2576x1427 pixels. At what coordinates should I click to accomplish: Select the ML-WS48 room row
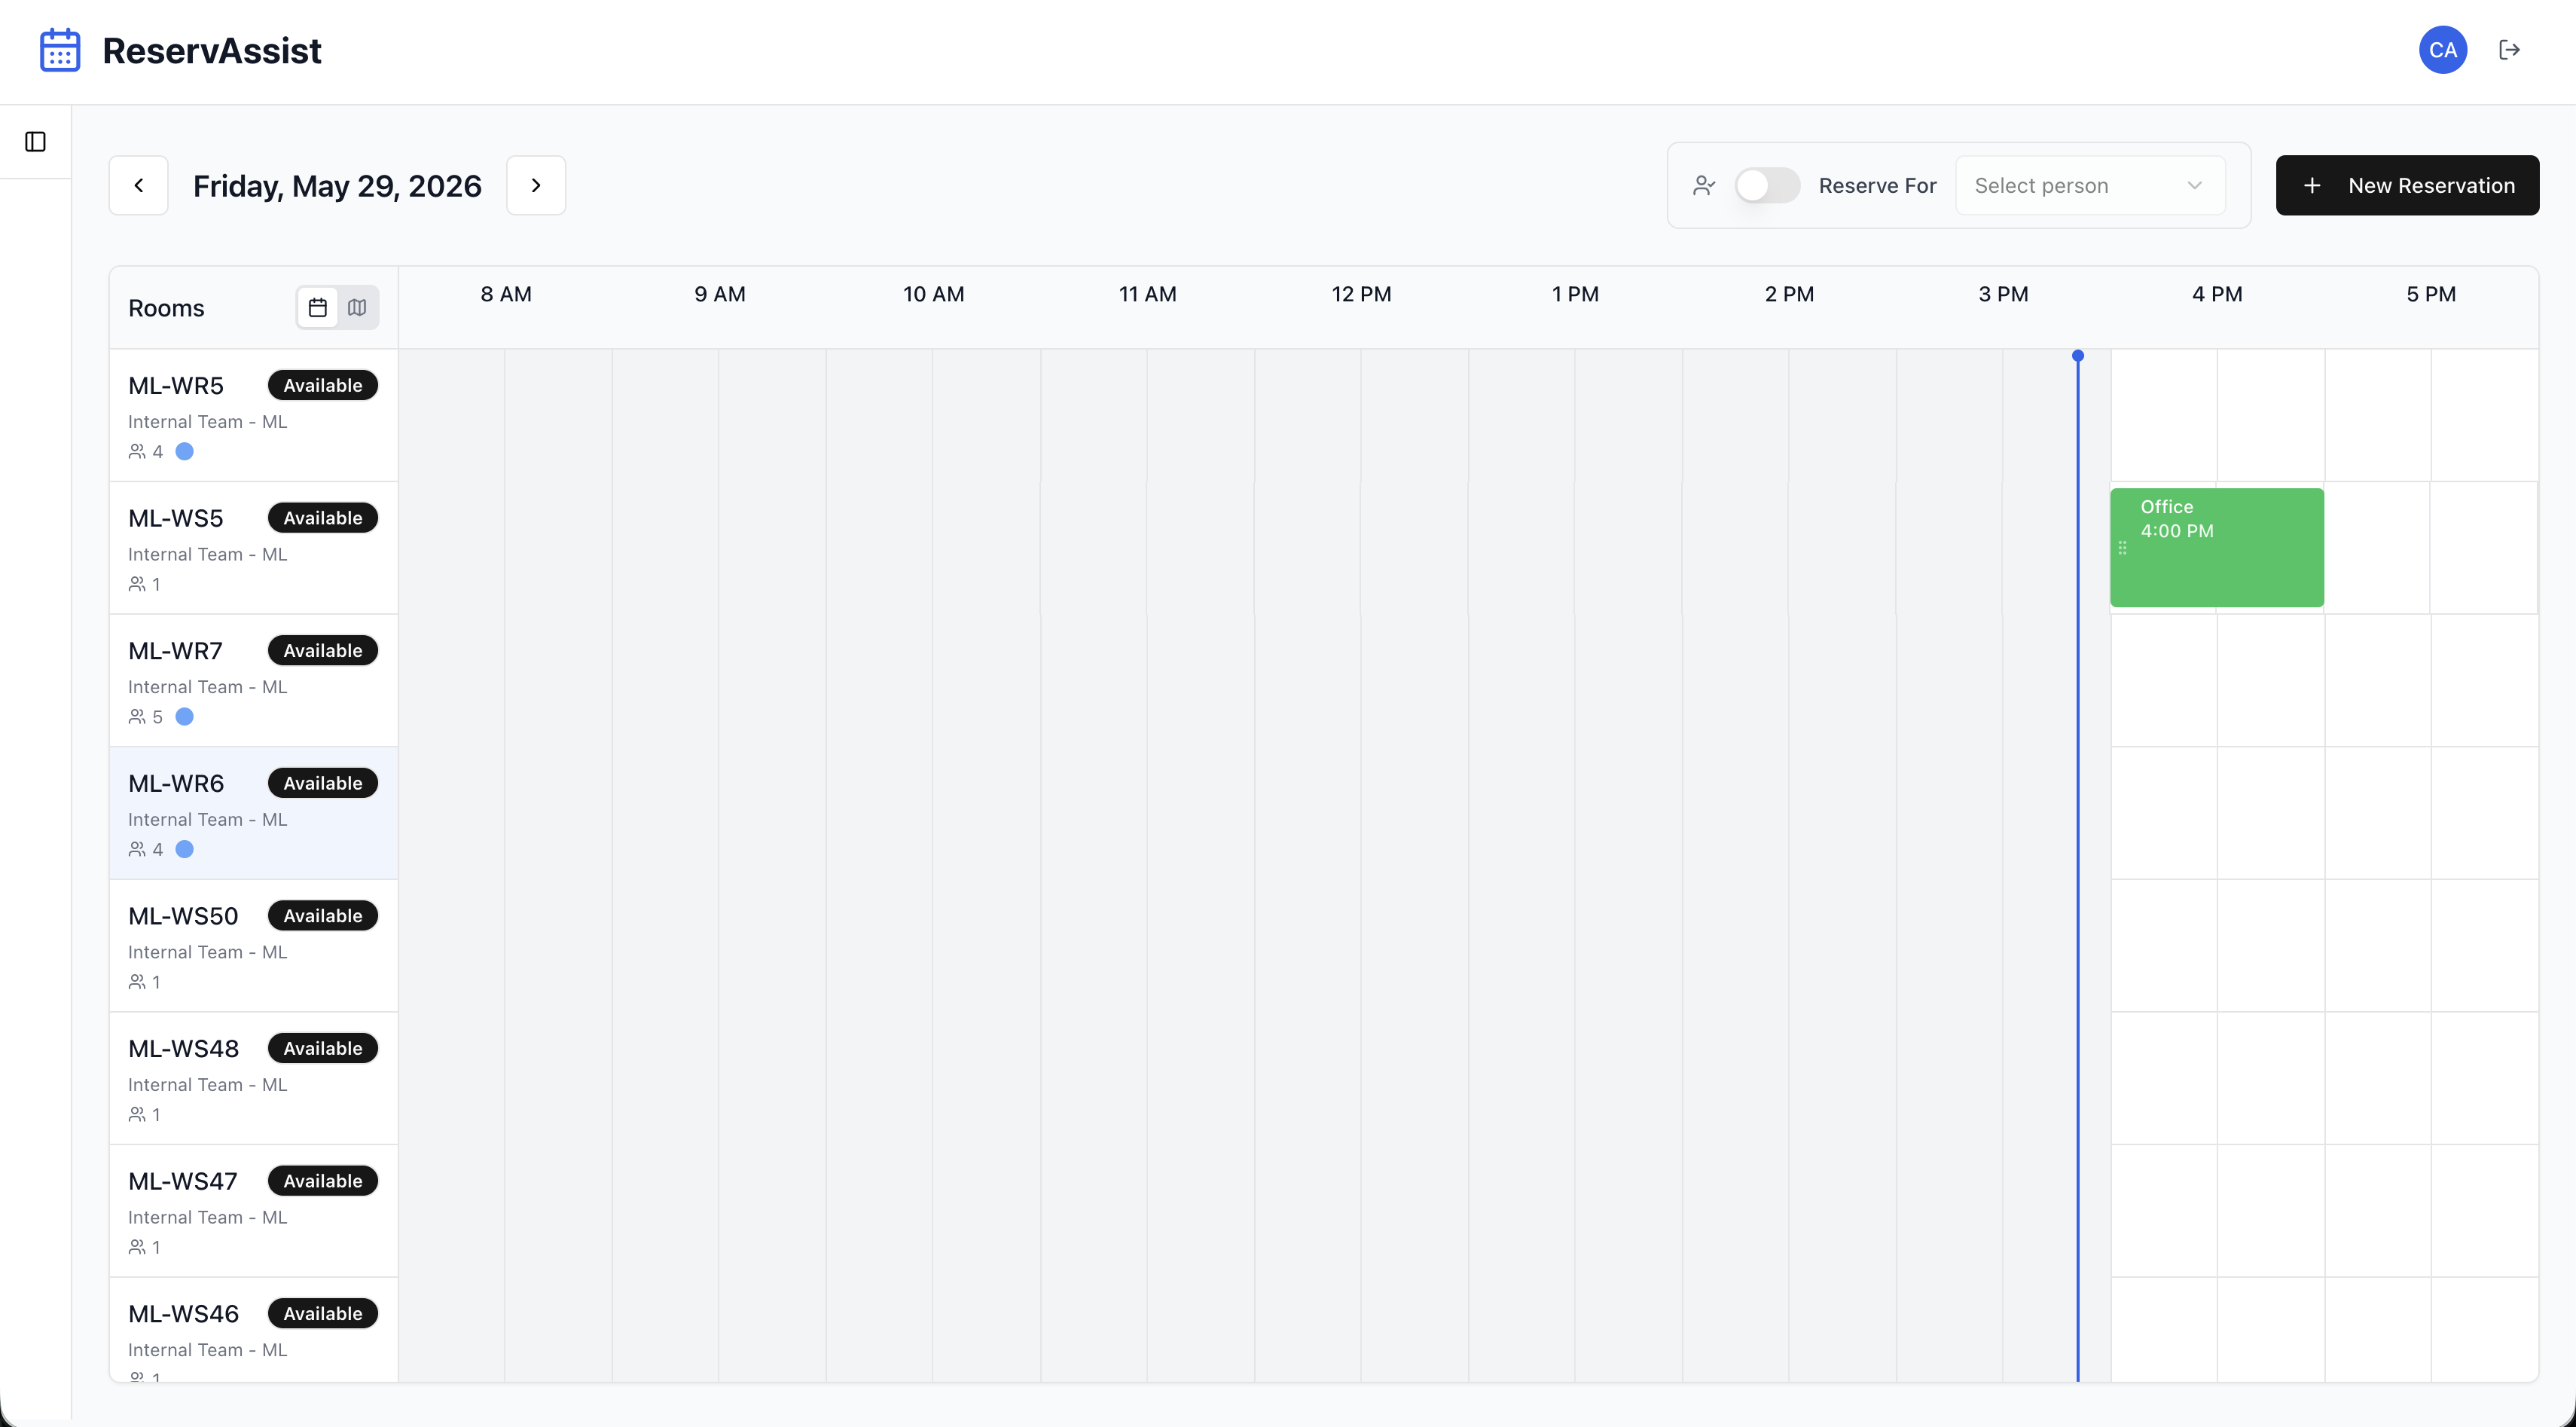pyautogui.click(x=253, y=1078)
